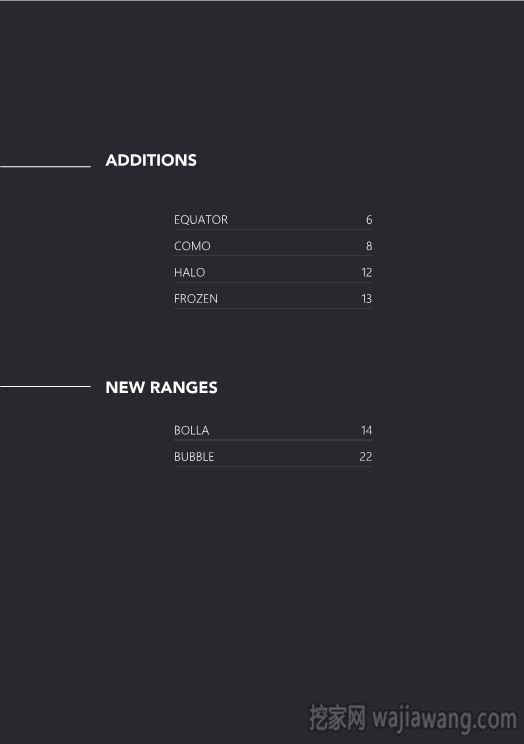Click the line left of ADDITIONS
This screenshot has height=744, width=524.
(x=45, y=167)
